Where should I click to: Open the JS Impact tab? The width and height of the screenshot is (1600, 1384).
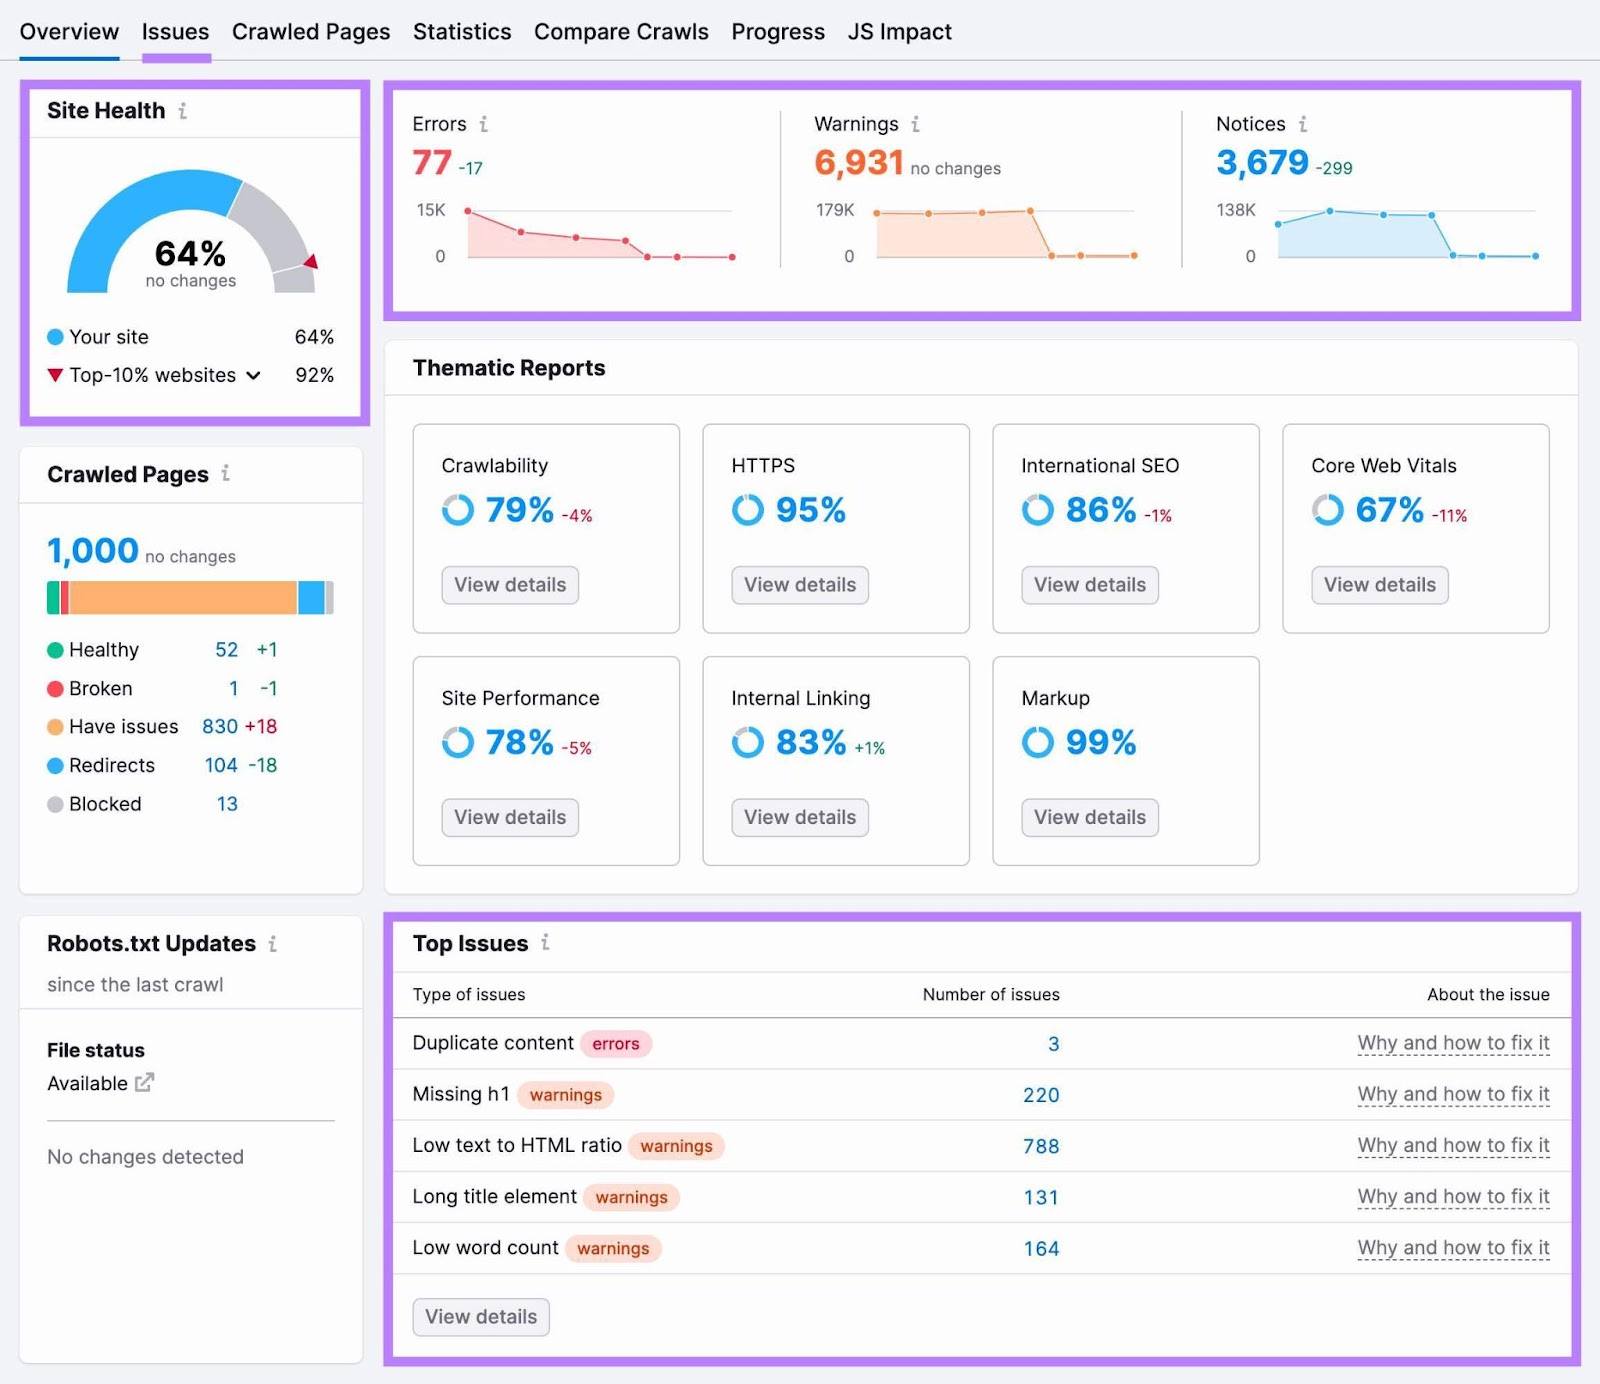point(899,31)
